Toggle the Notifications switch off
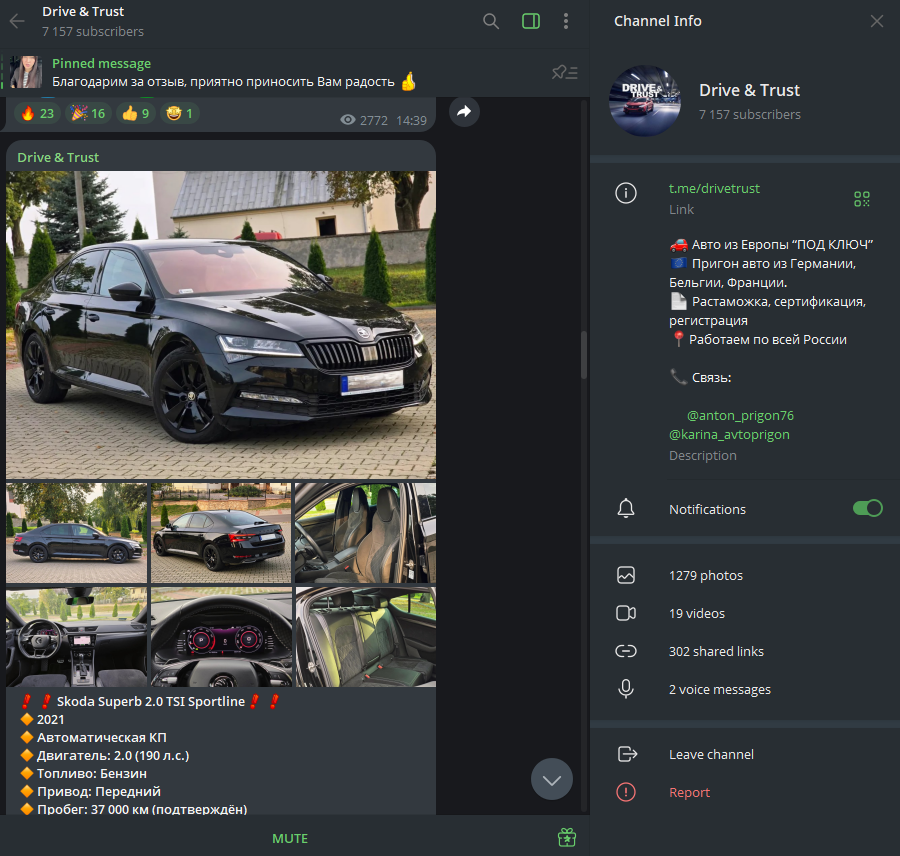The width and height of the screenshot is (900, 856). click(867, 509)
